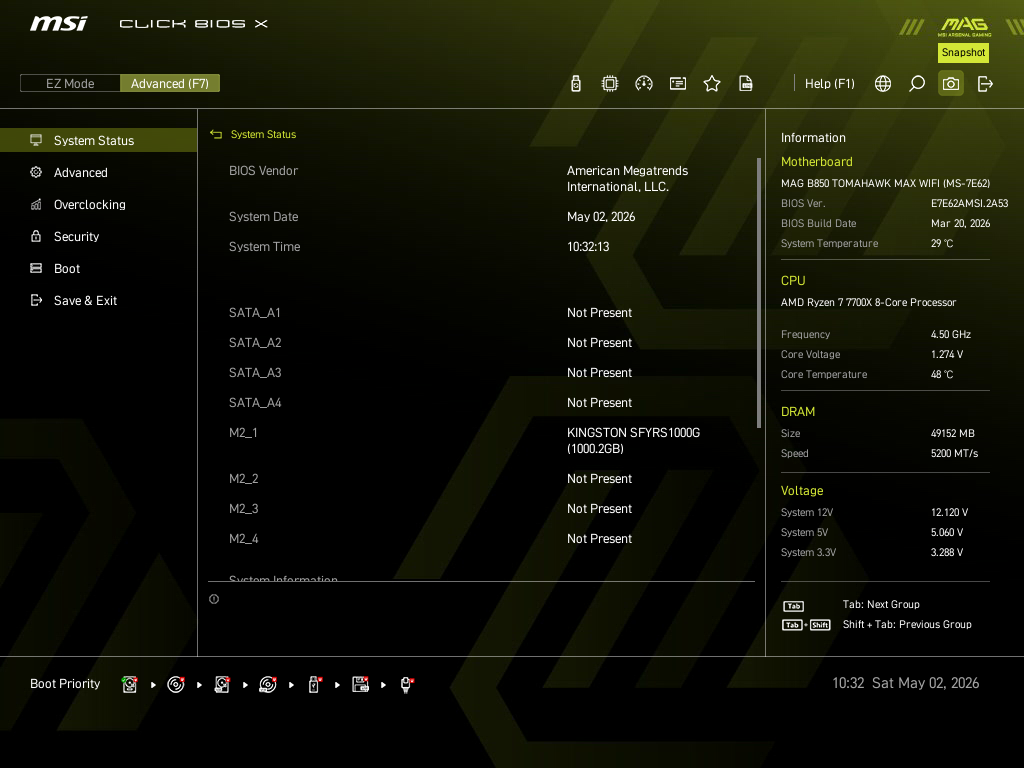This screenshot has height=768, width=1024.
Task: Open System Status in sidebar
Action: pyautogui.click(x=99, y=140)
